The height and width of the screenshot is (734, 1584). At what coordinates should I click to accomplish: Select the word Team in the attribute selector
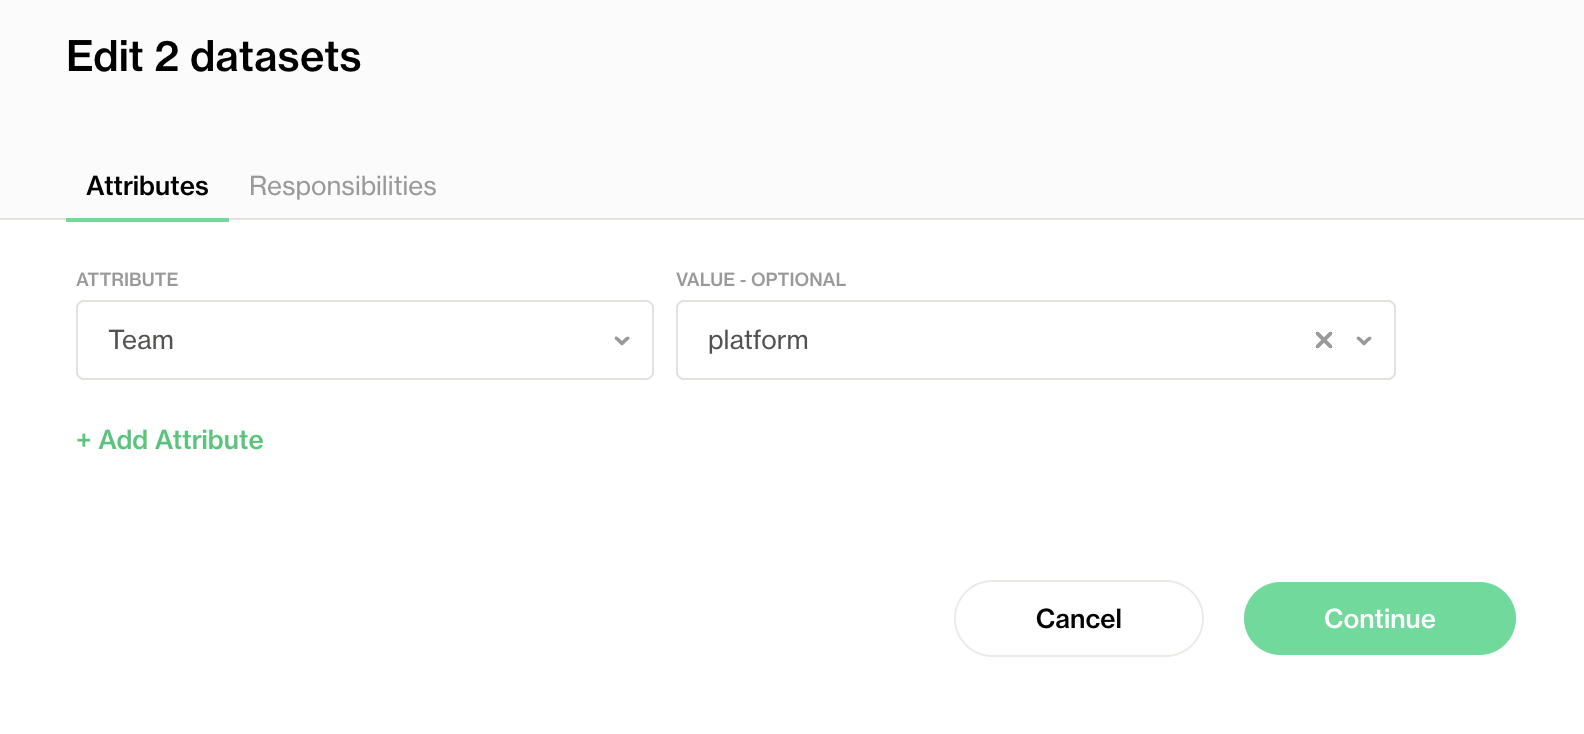point(141,340)
